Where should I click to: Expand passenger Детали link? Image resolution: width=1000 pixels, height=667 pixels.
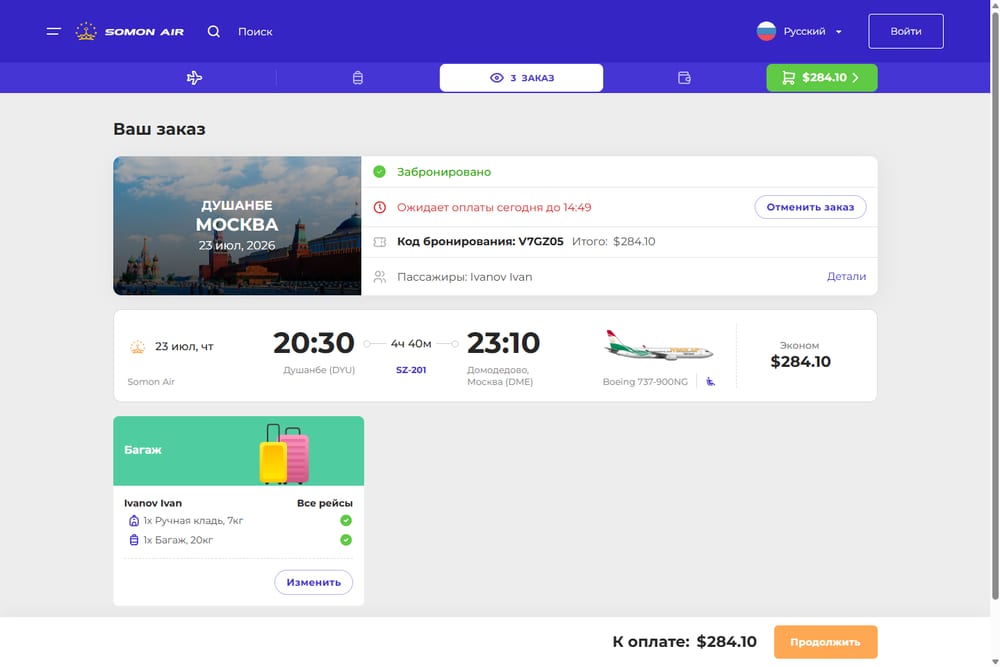click(x=846, y=276)
